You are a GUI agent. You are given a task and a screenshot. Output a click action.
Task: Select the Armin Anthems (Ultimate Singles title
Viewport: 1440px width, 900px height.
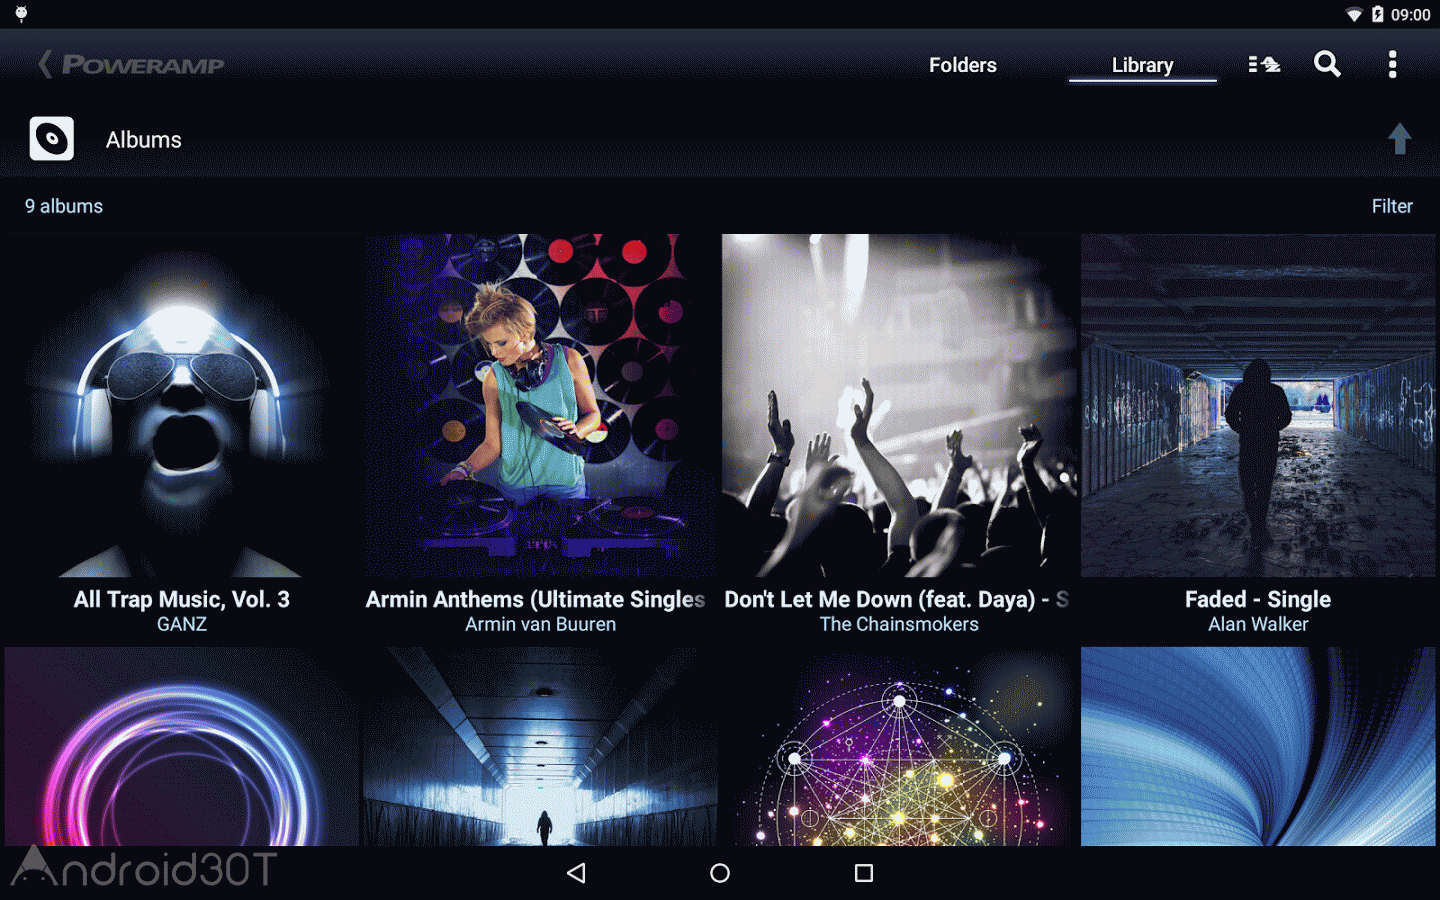[x=535, y=599]
